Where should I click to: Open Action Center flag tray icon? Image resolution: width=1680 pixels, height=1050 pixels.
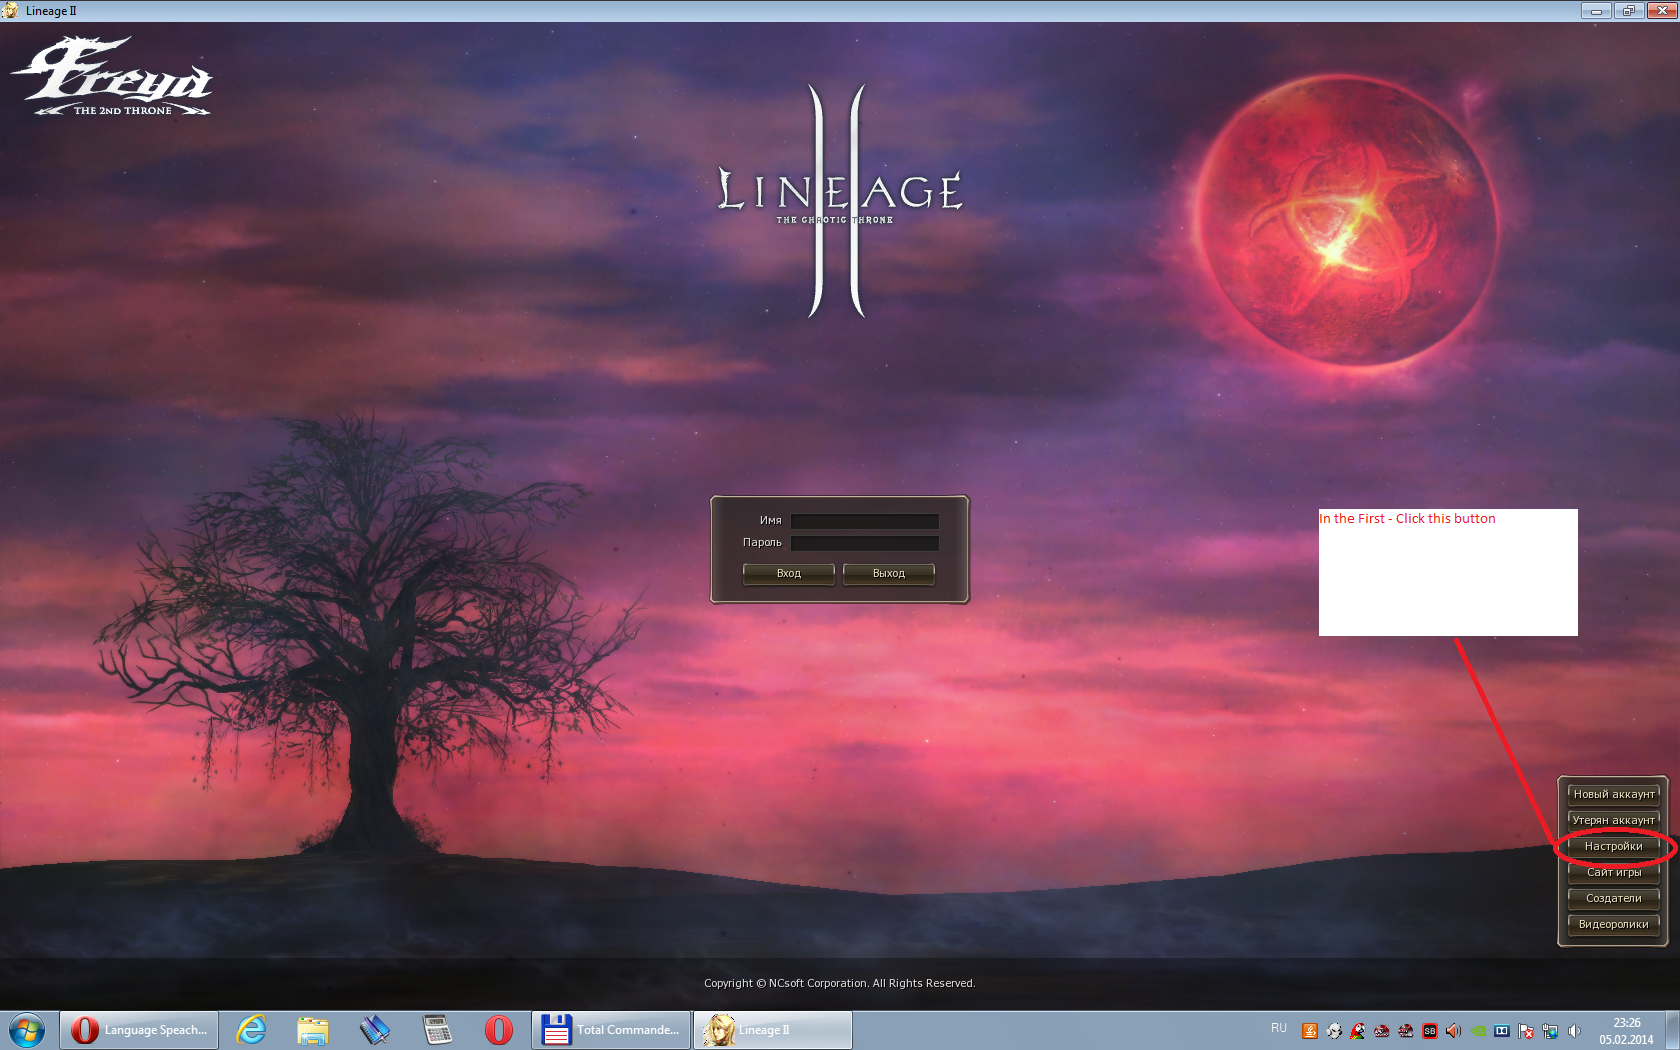point(1526,1031)
